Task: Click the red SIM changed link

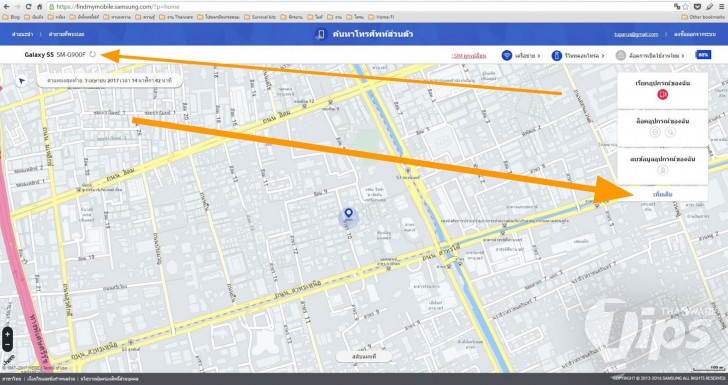Action: [468, 56]
